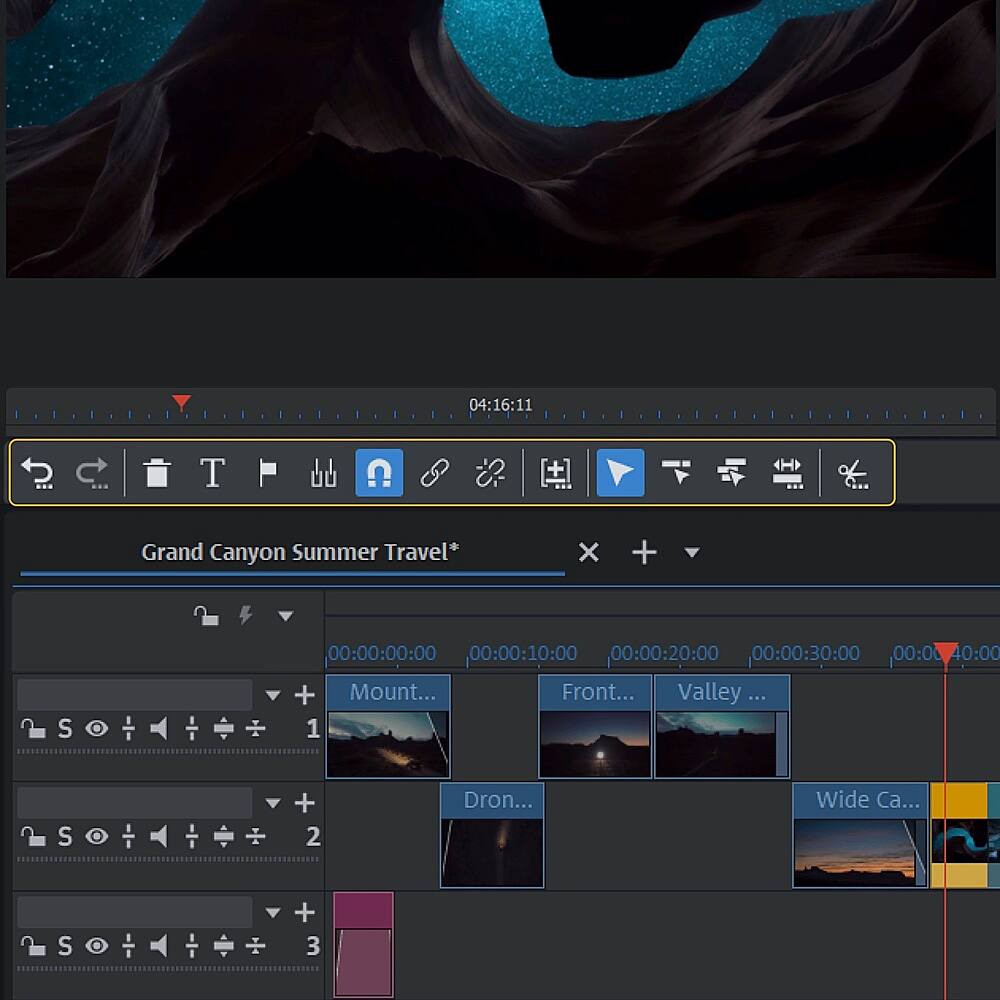Click the scissors split icon
Screen dimensions: 1000x1000
point(852,473)
